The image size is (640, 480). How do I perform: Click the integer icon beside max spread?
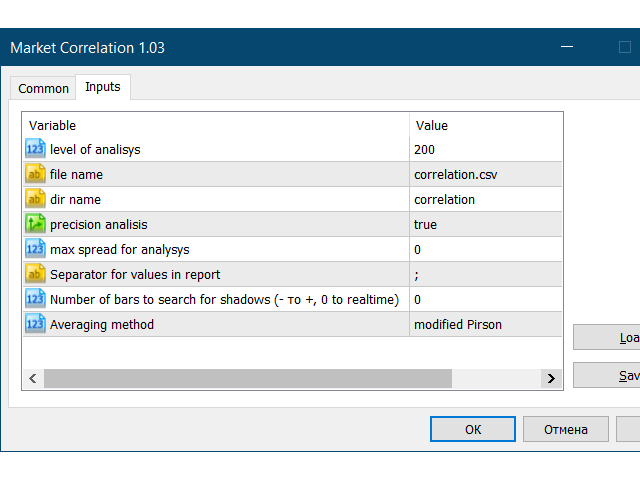pyautogui.click(x=35, y=249)
